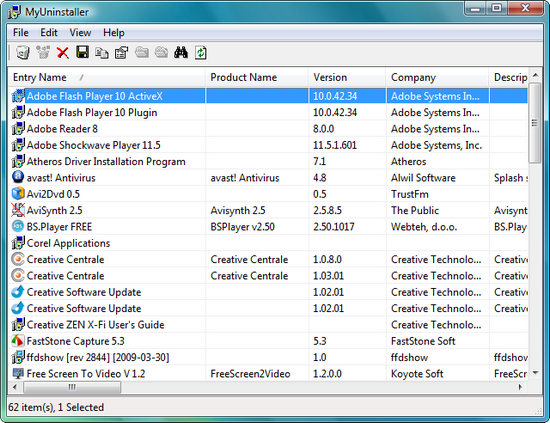Click the Free Screen To Video icon
The image size is (550, 423).
click(x=18, y=373)
